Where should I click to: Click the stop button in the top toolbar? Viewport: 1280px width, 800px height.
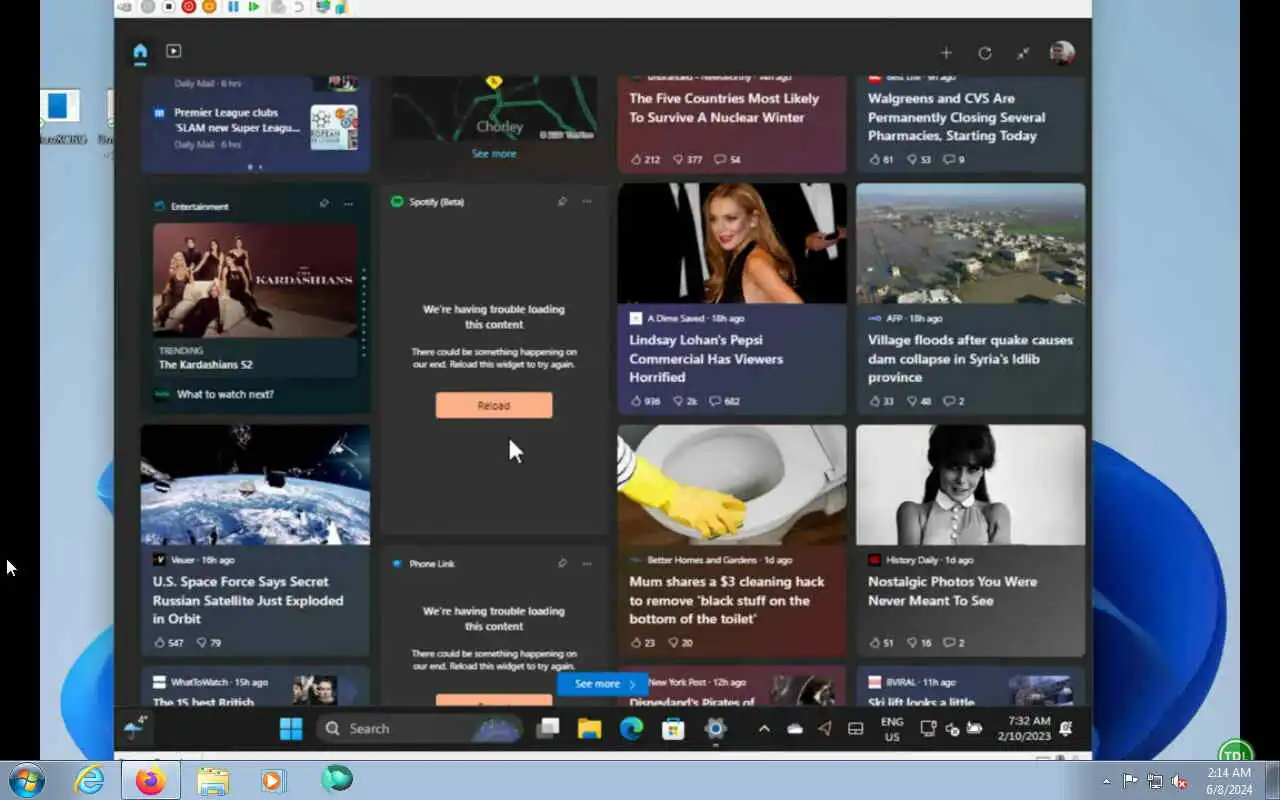(168, 7)
